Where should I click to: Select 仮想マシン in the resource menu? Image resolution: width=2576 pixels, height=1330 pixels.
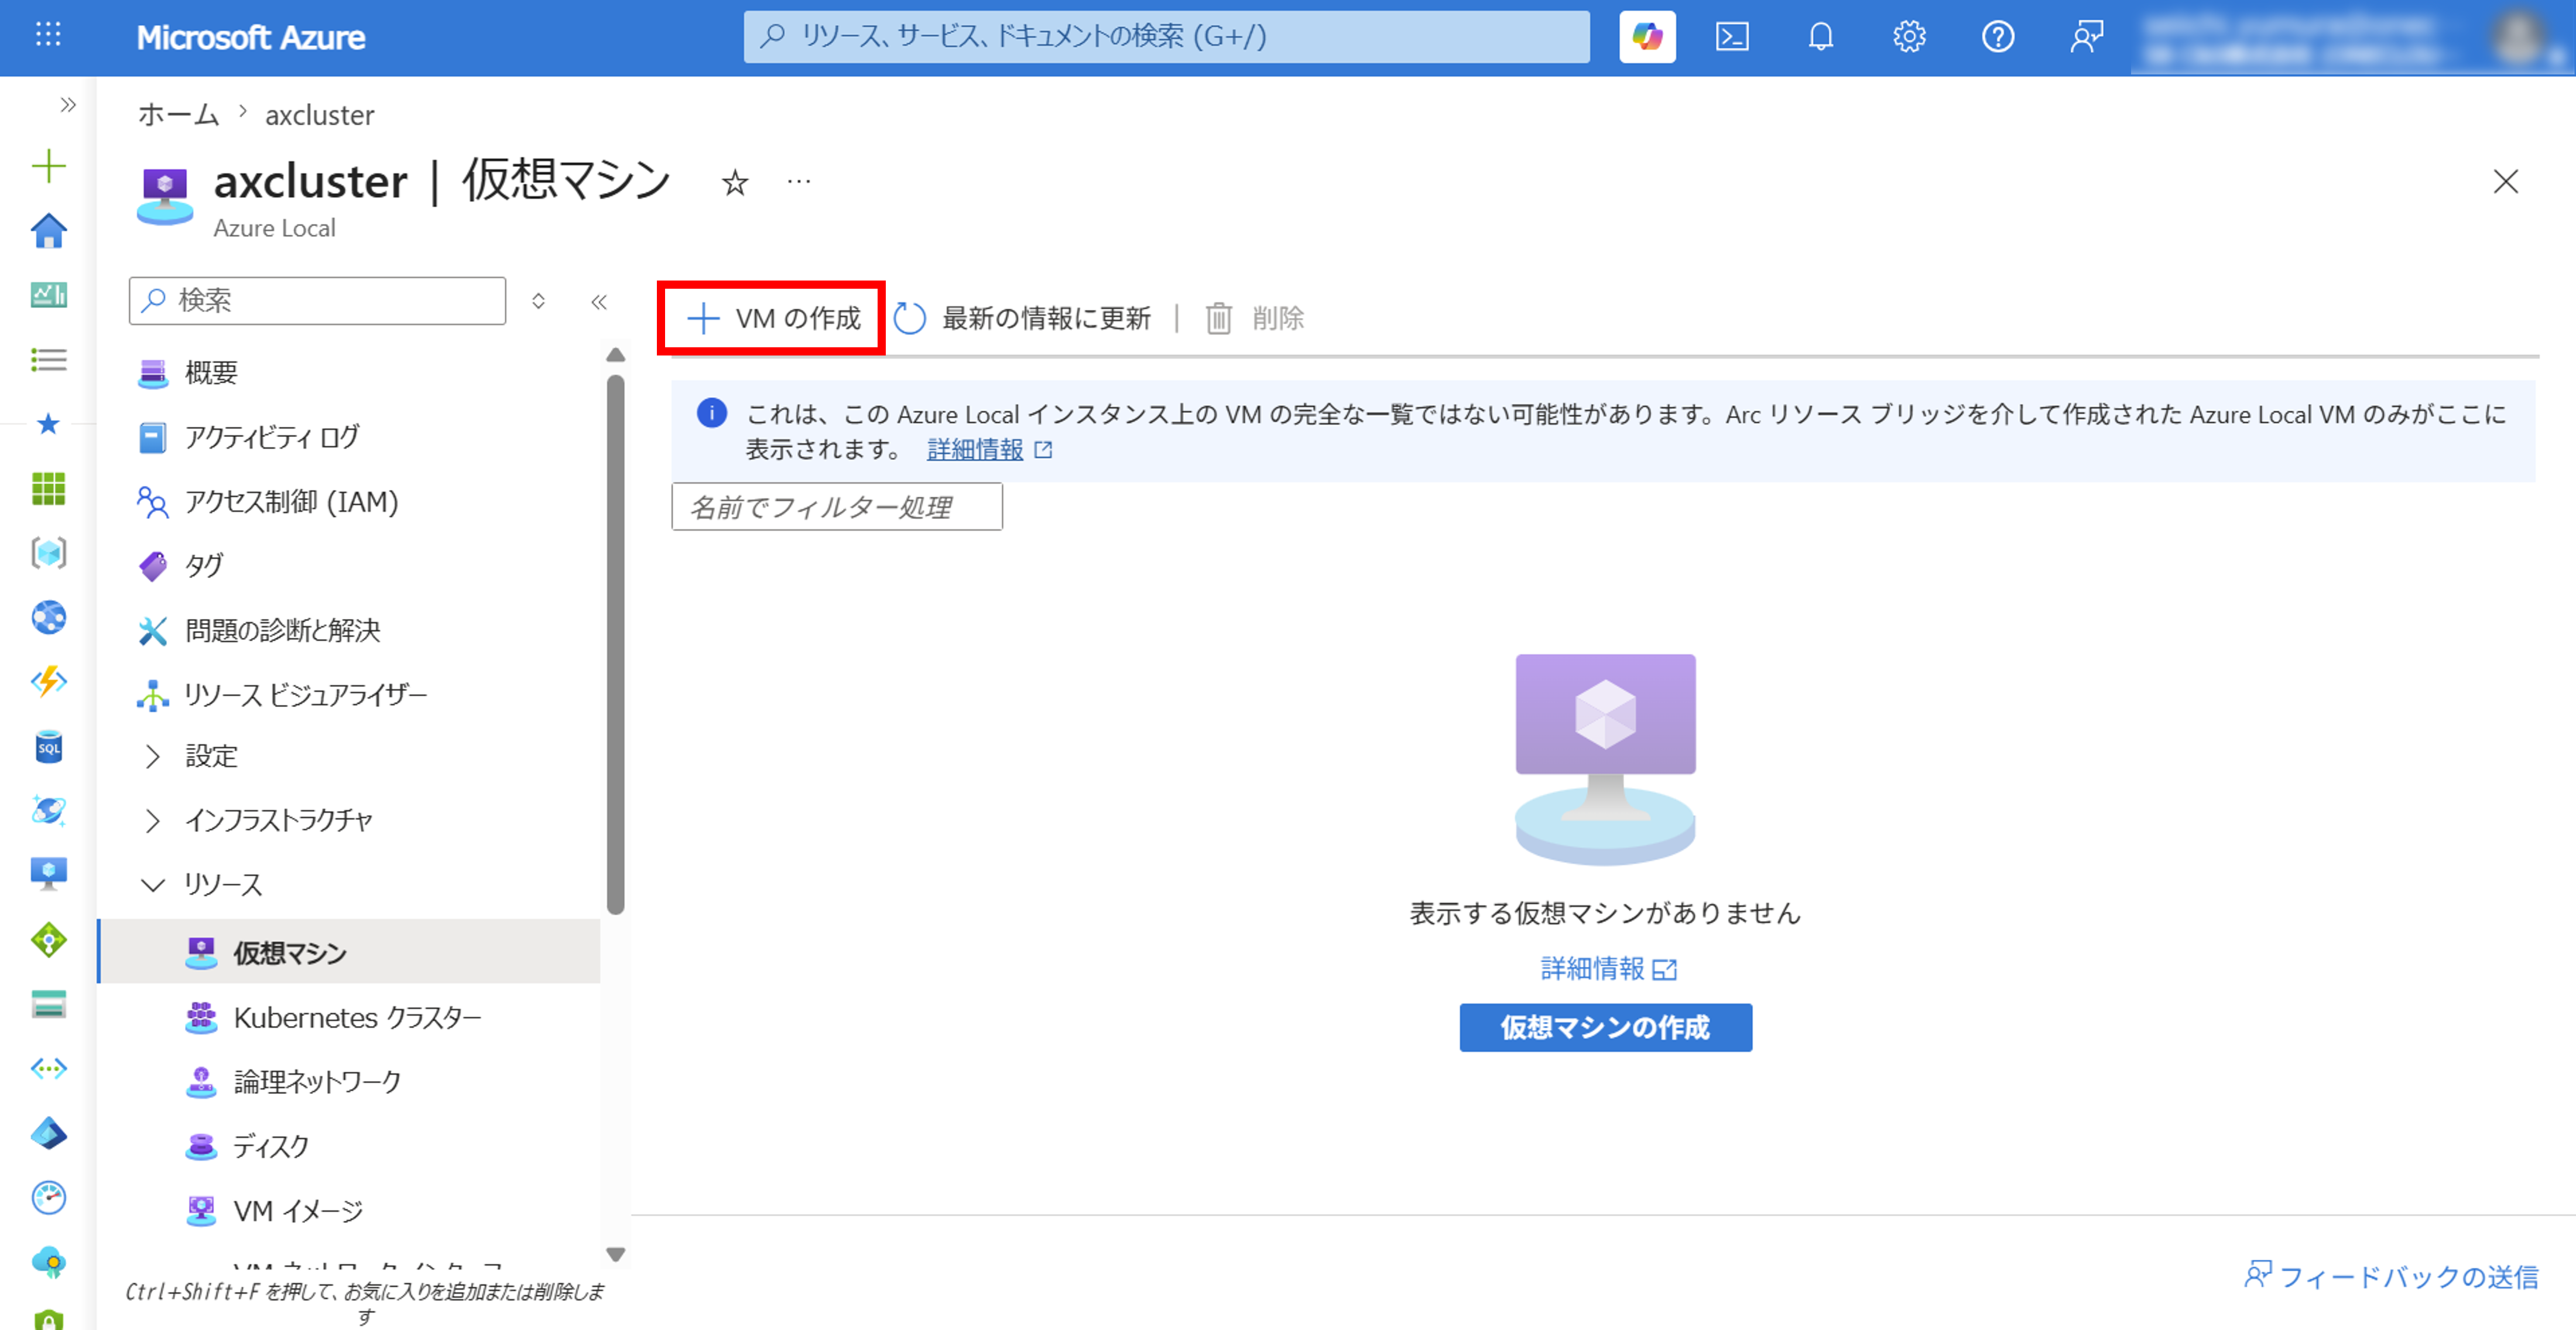(349, 952)
